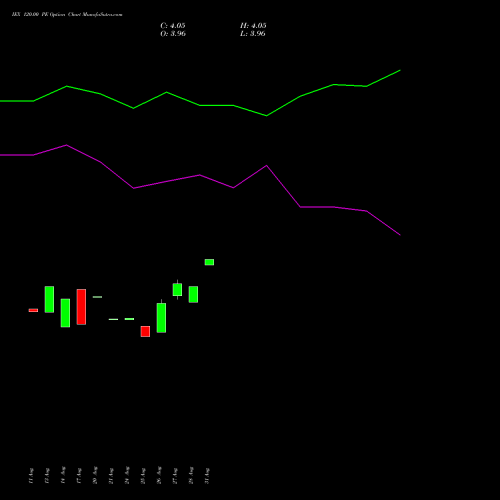Click the high value H: 4.05
Screen dimensions: 500x500
[x=253, y=26]
